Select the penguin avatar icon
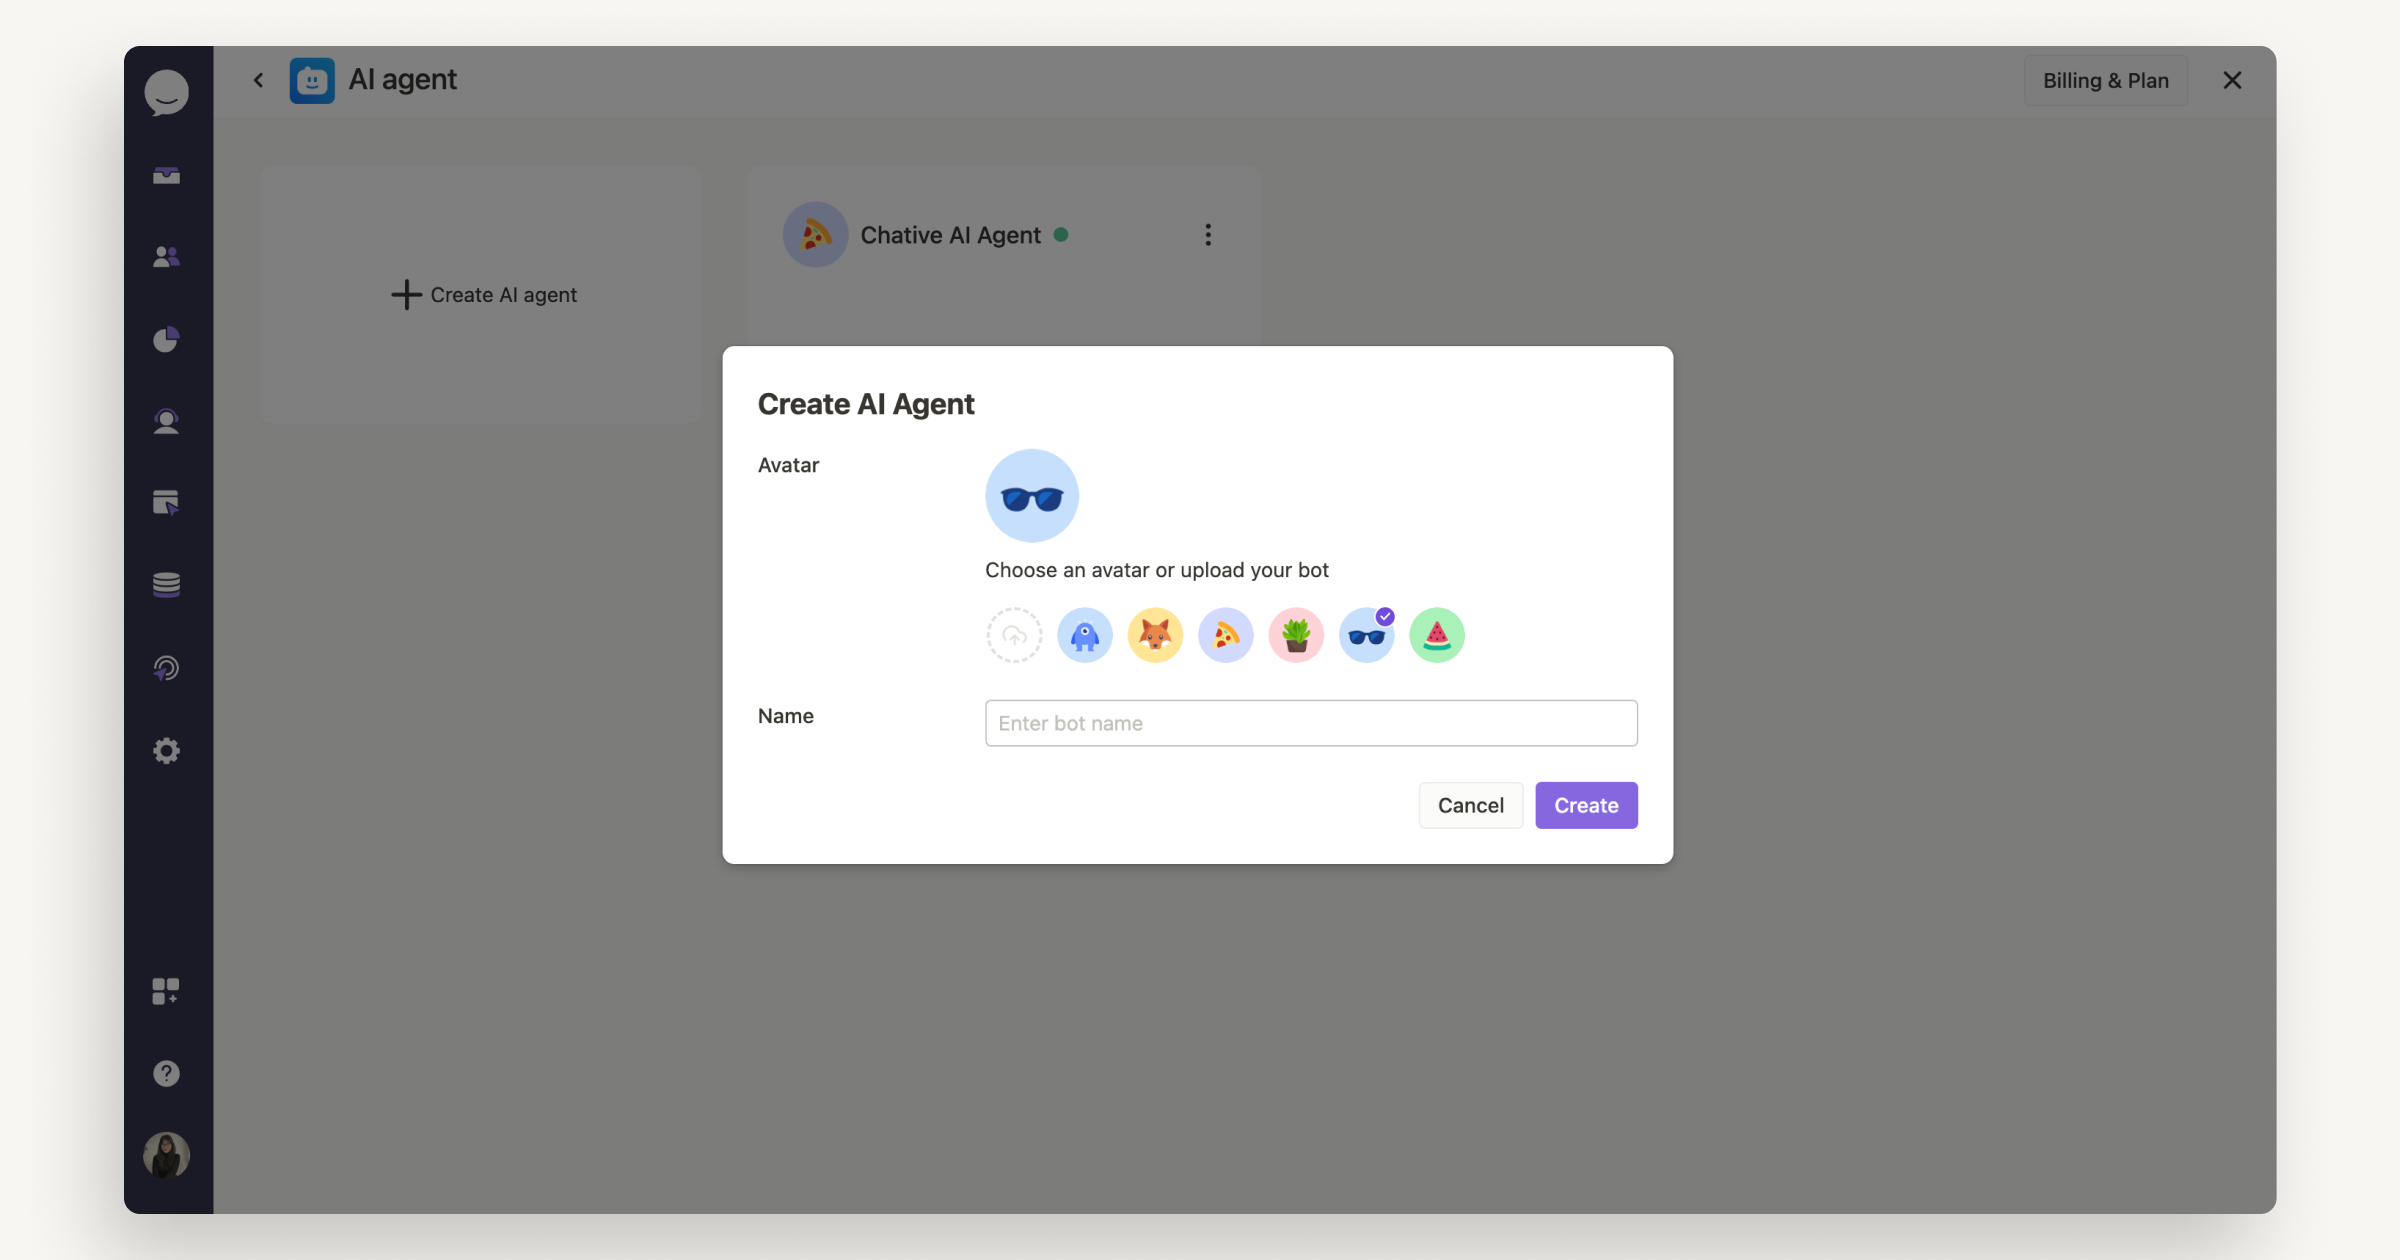 coord(1084,635)
